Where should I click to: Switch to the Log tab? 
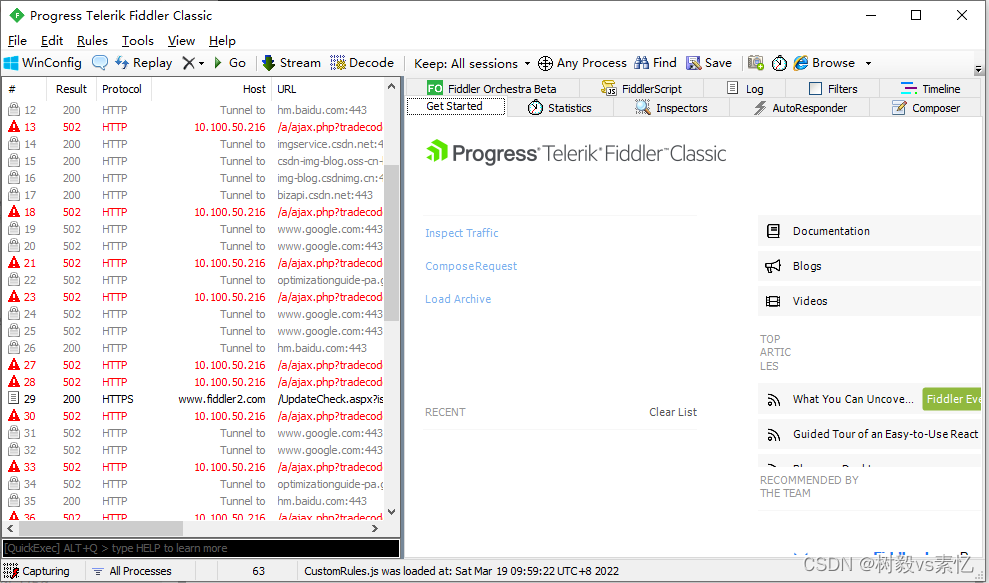coord(745,88)
